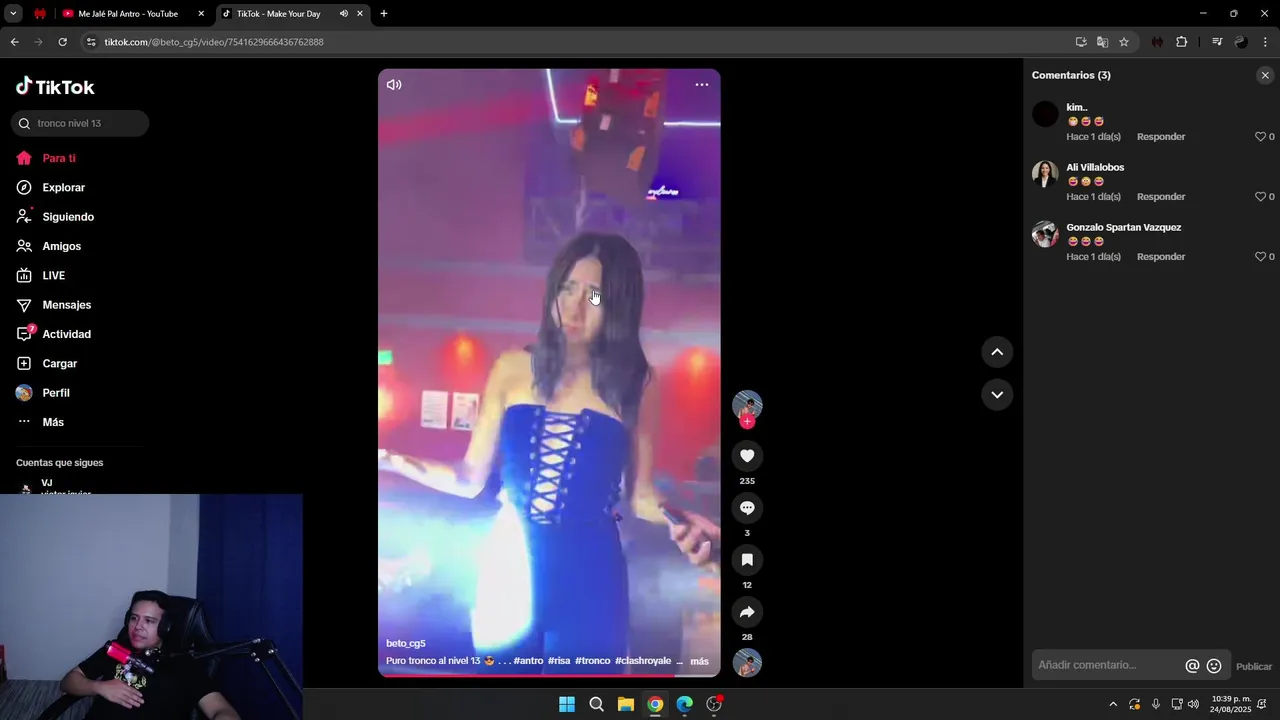The image size is (1280, 720).
Task: Open Siguiendo in the sidebar
Action: pos(55,217)
